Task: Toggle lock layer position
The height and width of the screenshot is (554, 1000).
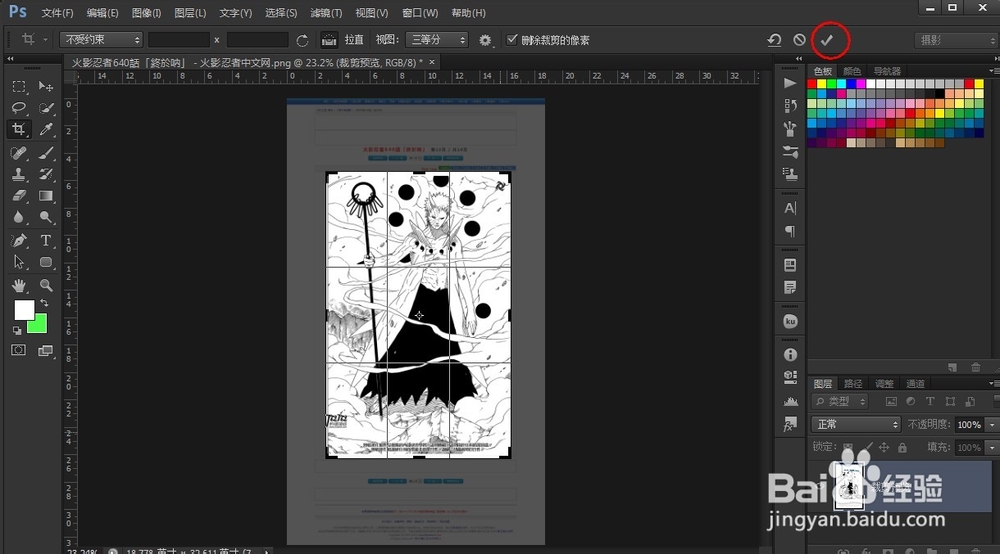Action: (x=884, y=448)
